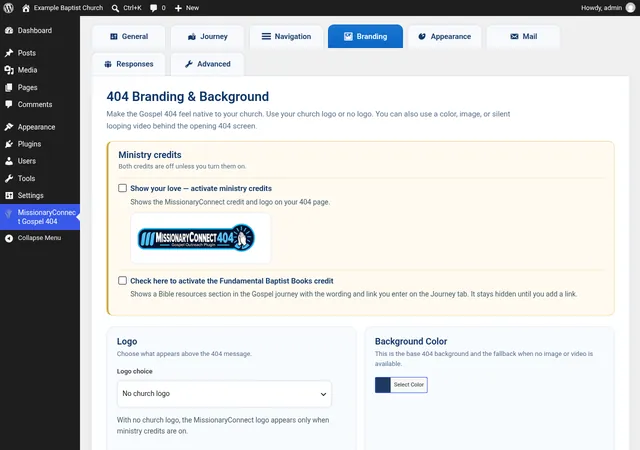Click the WordPress logo icon
The image size is (640, 450).
9,8
